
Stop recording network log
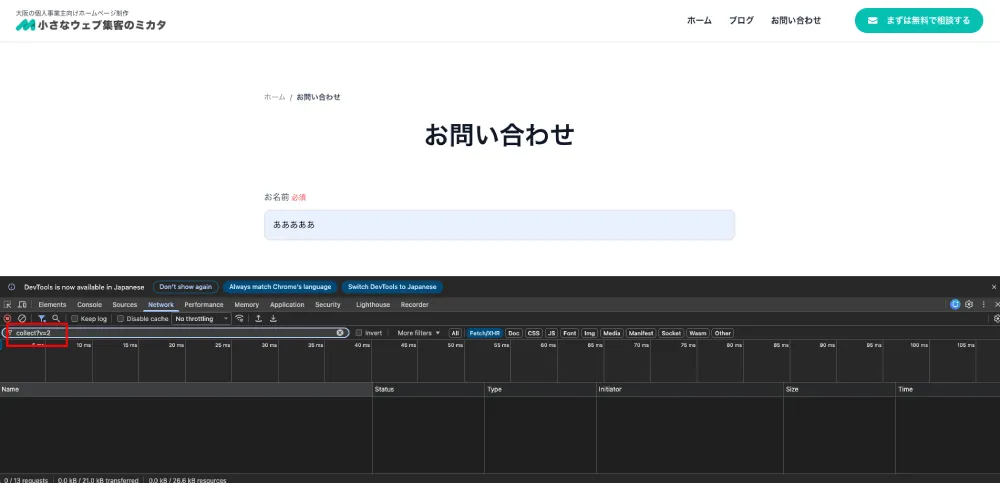(8, 318)
